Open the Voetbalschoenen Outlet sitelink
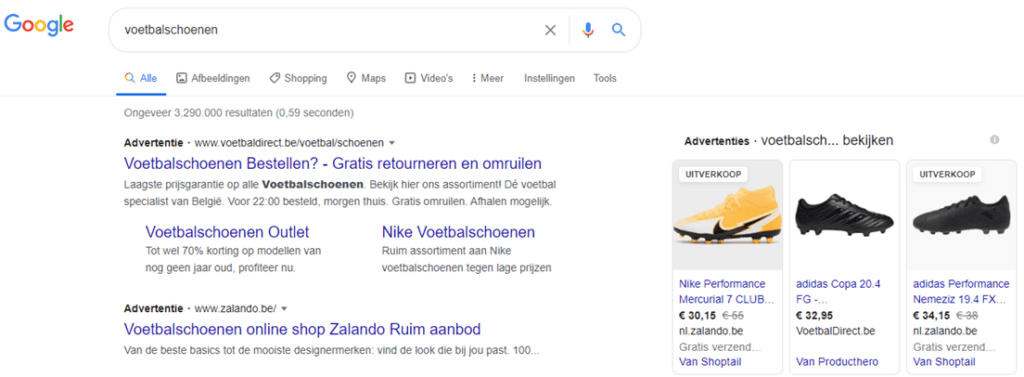 pos(227,232)
